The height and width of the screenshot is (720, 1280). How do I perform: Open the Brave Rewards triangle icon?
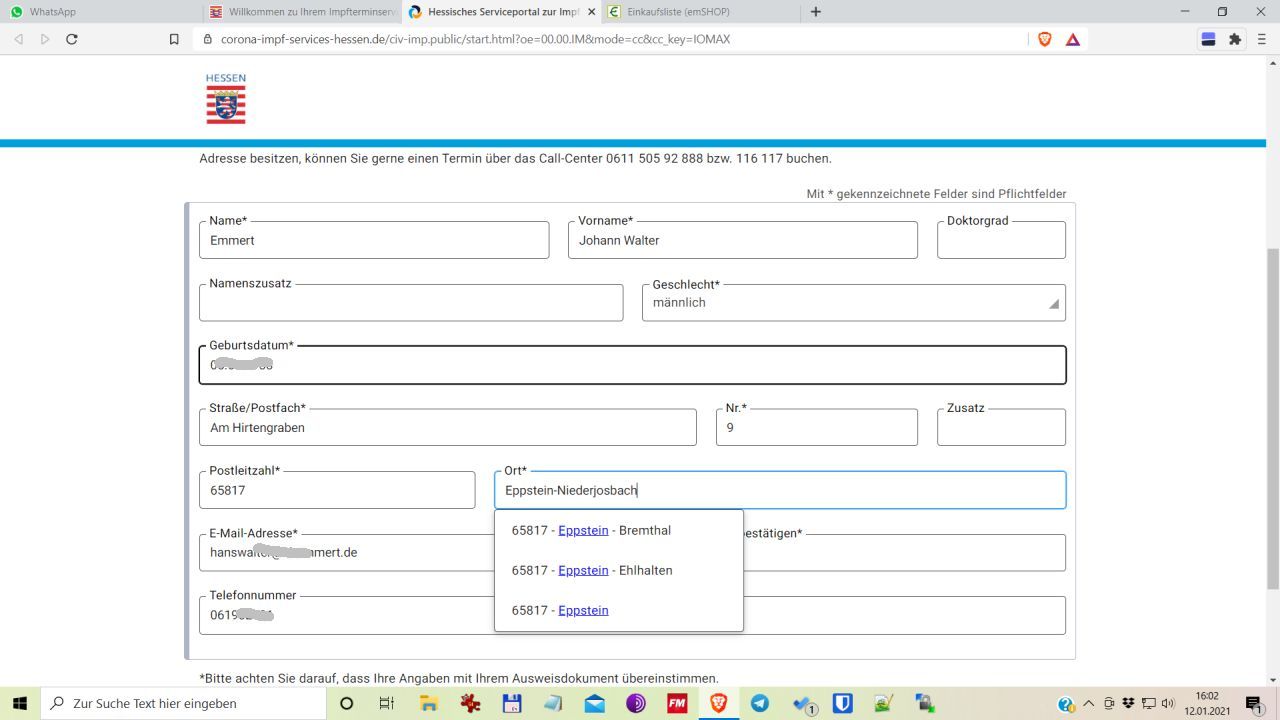[1072, 39]
